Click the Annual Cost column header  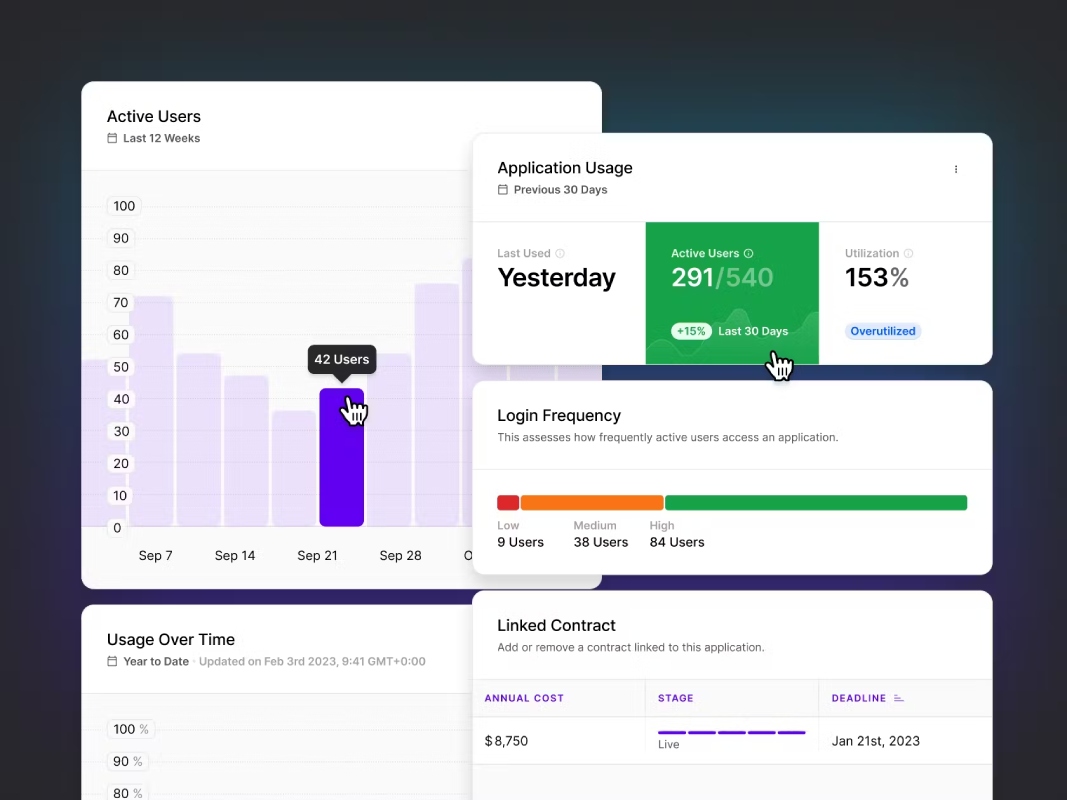click(x=524, y=698)
